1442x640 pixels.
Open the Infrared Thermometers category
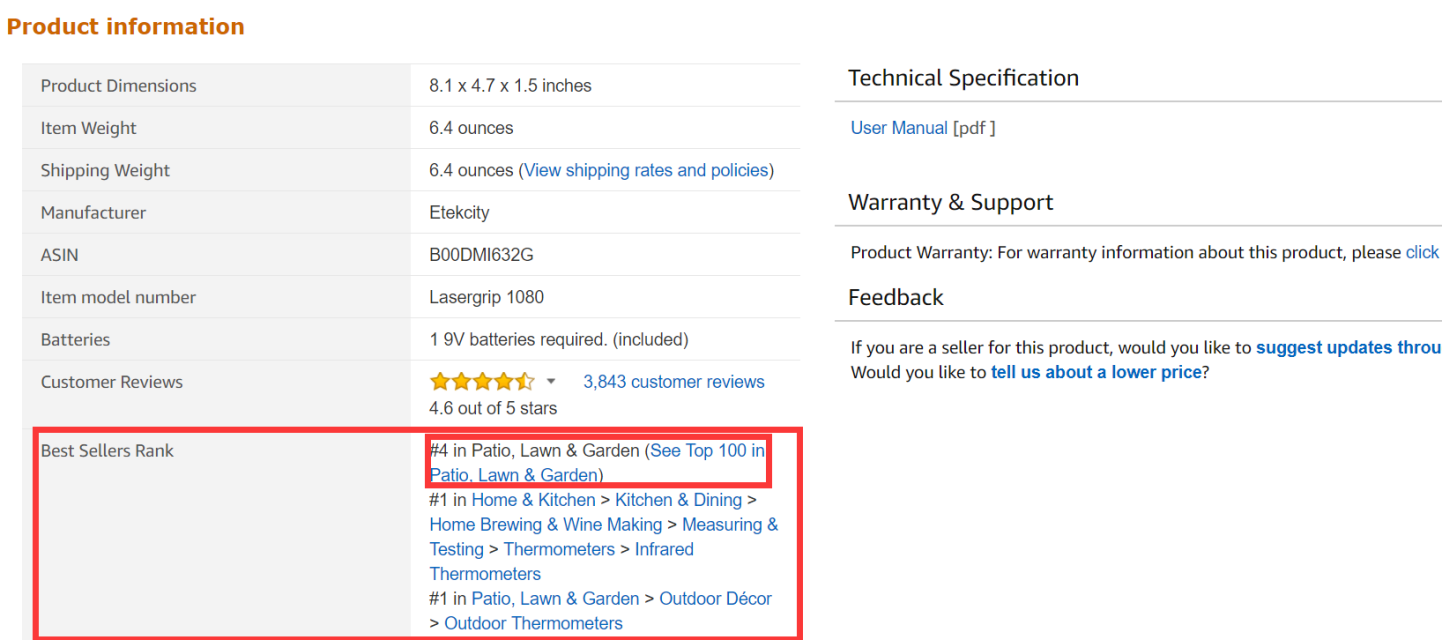664,548
